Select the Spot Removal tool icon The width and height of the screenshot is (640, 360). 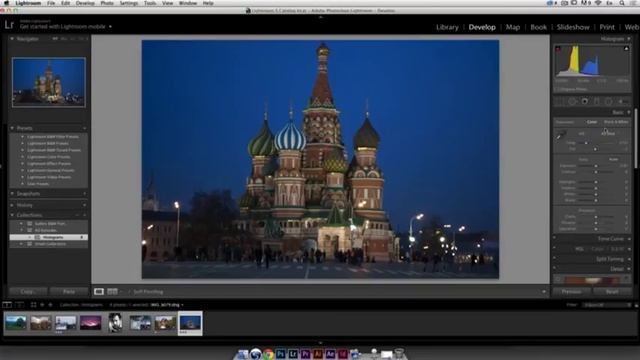tap(572, 101)
